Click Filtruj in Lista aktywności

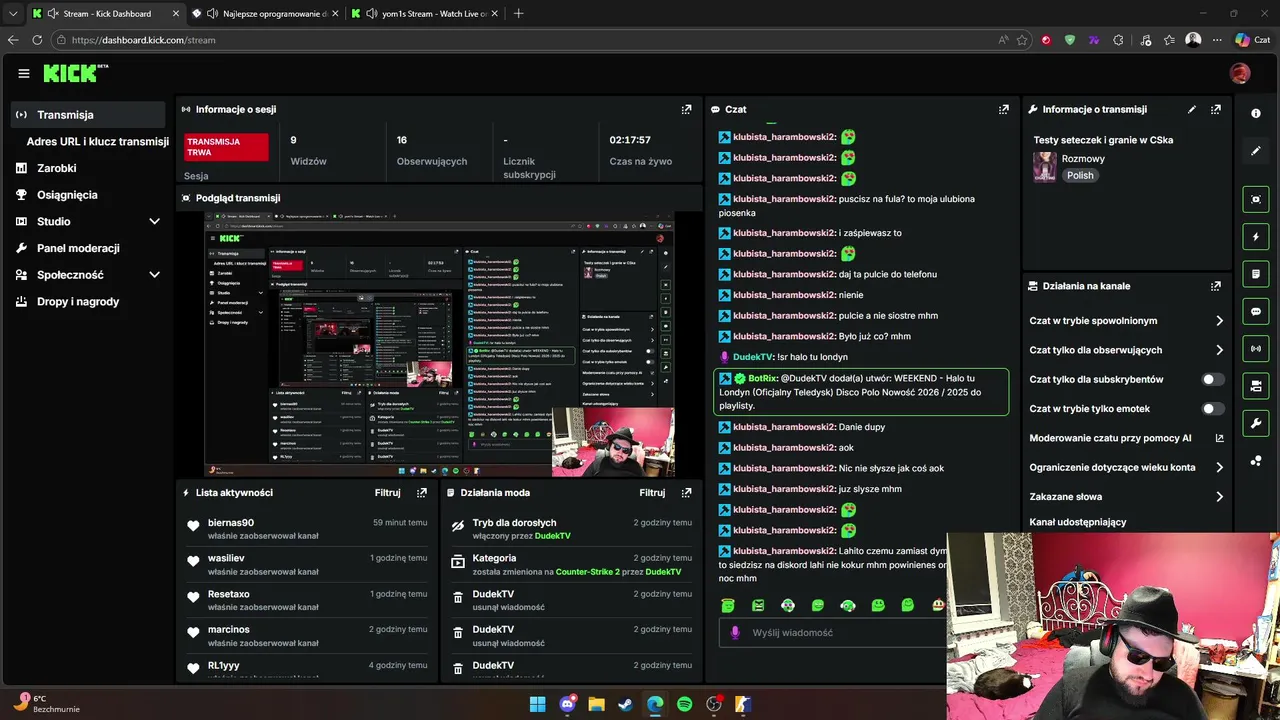pos(388,493)
